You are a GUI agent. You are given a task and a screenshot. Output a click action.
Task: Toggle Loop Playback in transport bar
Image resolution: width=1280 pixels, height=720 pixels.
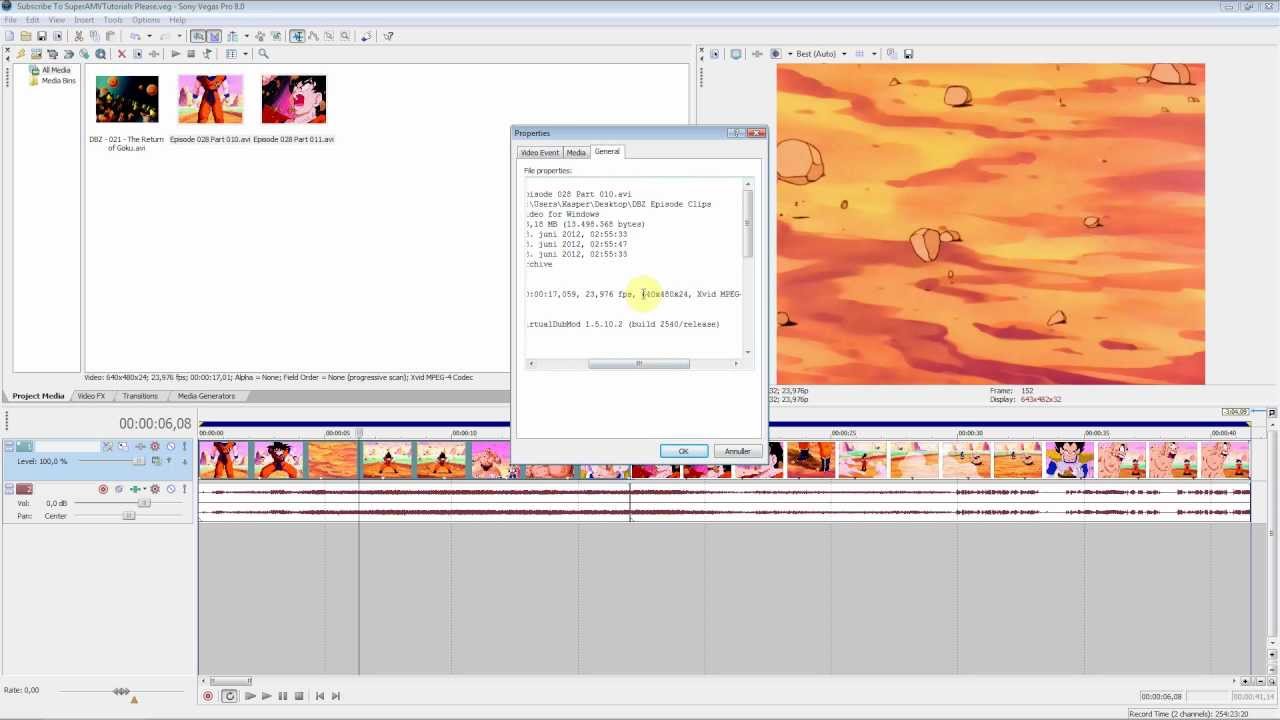[229, 696]
